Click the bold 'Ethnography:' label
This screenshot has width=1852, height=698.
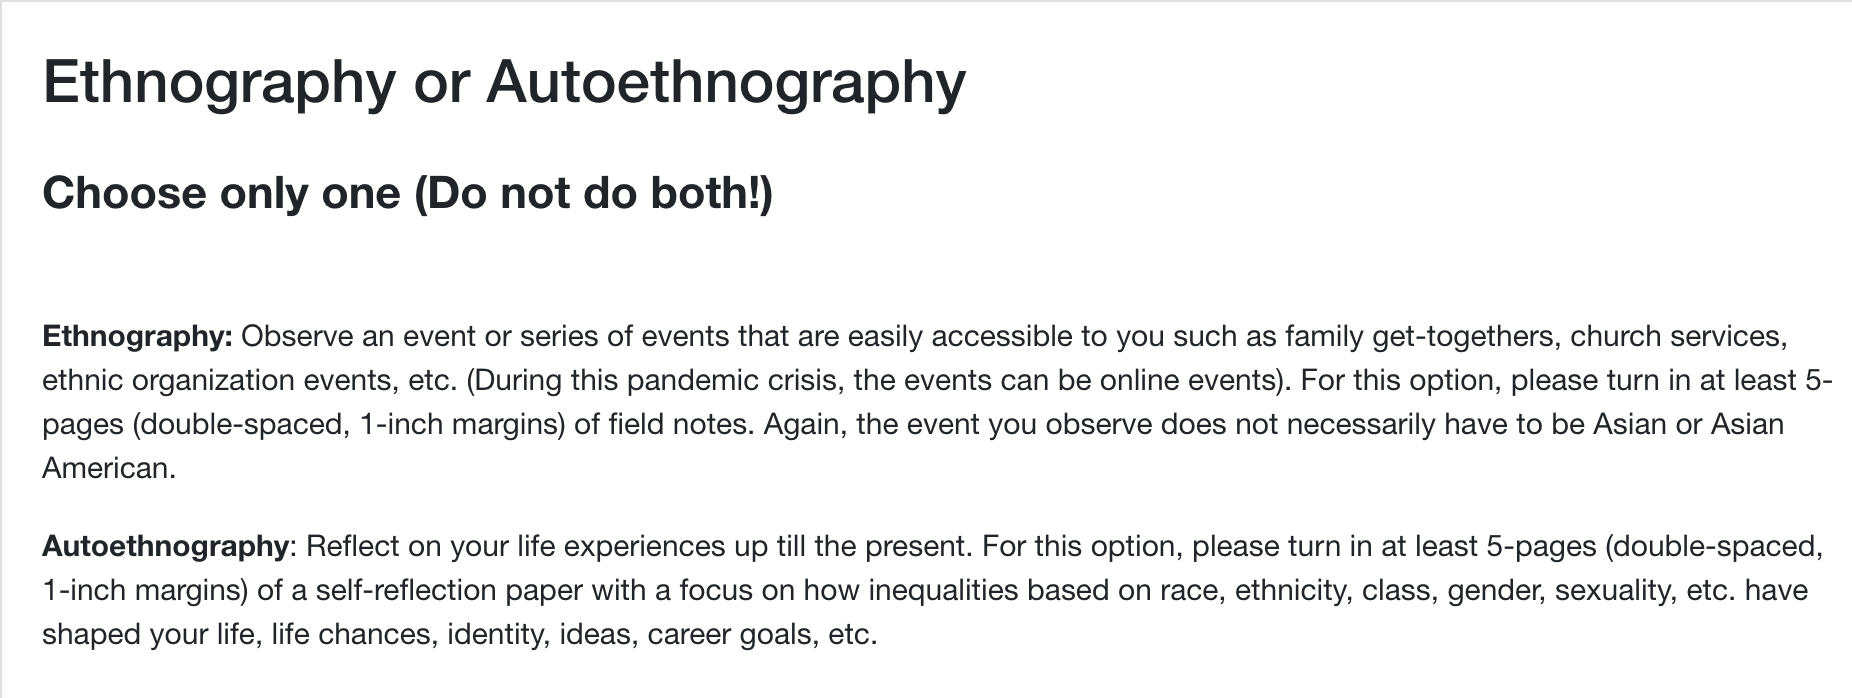pyautogui.click(x=137, y=336)
